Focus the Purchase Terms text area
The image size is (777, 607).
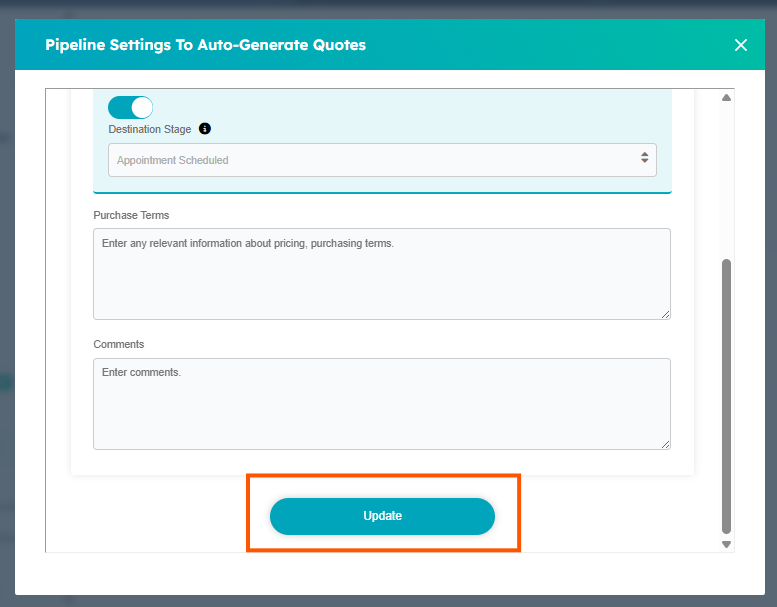point(381,274)
